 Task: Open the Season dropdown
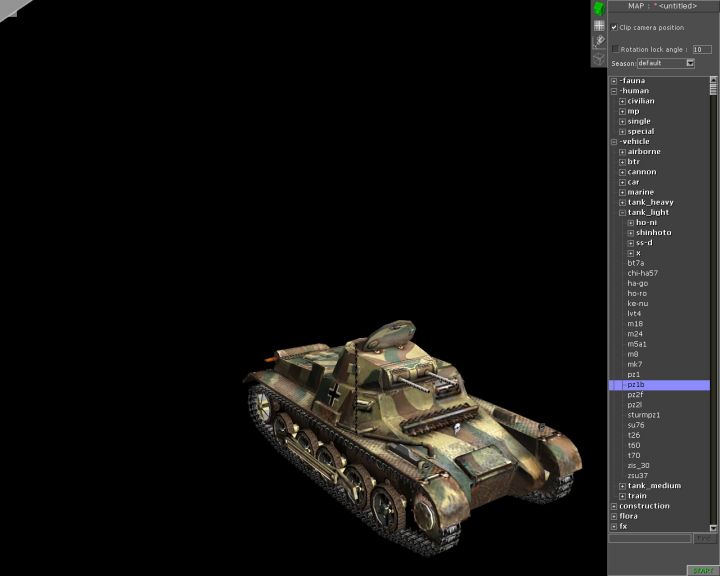point(689,63)
